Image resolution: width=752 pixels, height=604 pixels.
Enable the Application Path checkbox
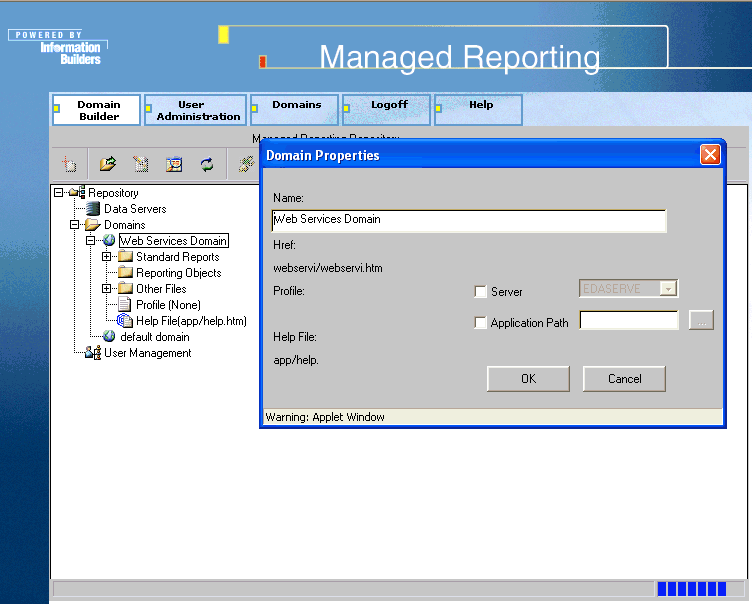coord(480,322)
